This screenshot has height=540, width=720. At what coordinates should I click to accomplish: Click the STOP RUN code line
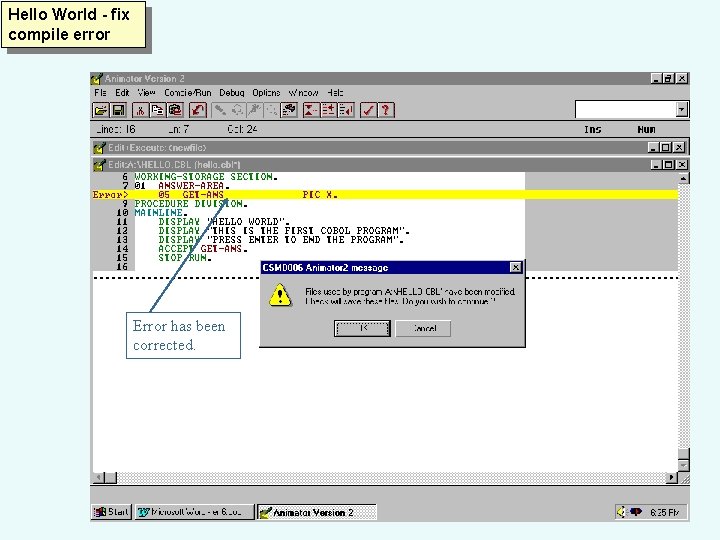coord(185,258)
